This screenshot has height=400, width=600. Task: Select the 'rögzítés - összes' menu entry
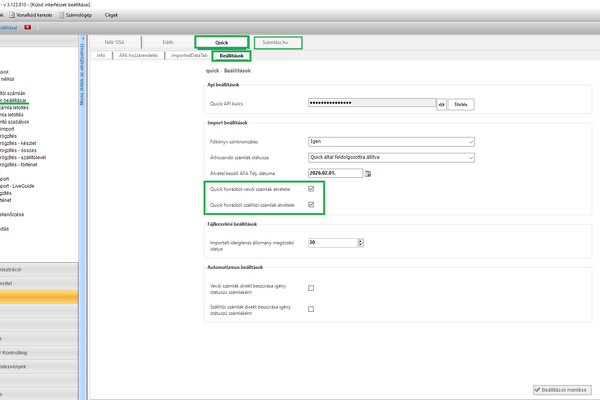pyautogui.click(x=18, y=150)
